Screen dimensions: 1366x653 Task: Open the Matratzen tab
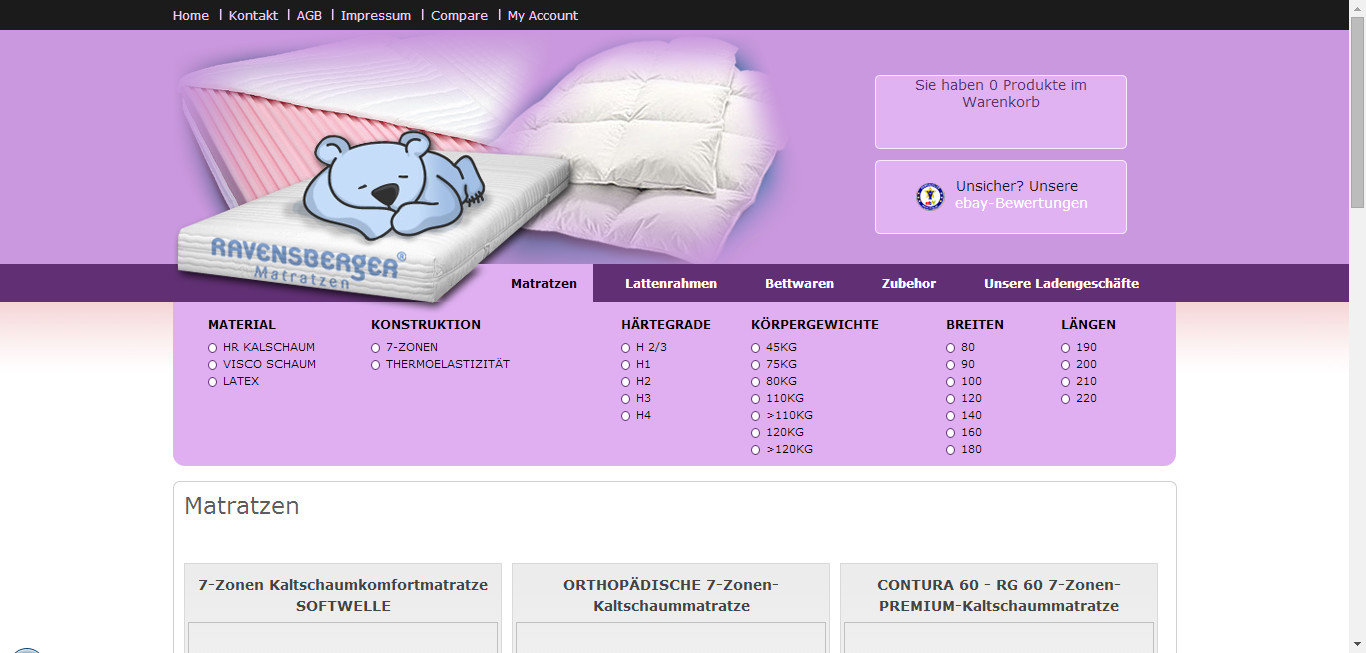[544, 283]
